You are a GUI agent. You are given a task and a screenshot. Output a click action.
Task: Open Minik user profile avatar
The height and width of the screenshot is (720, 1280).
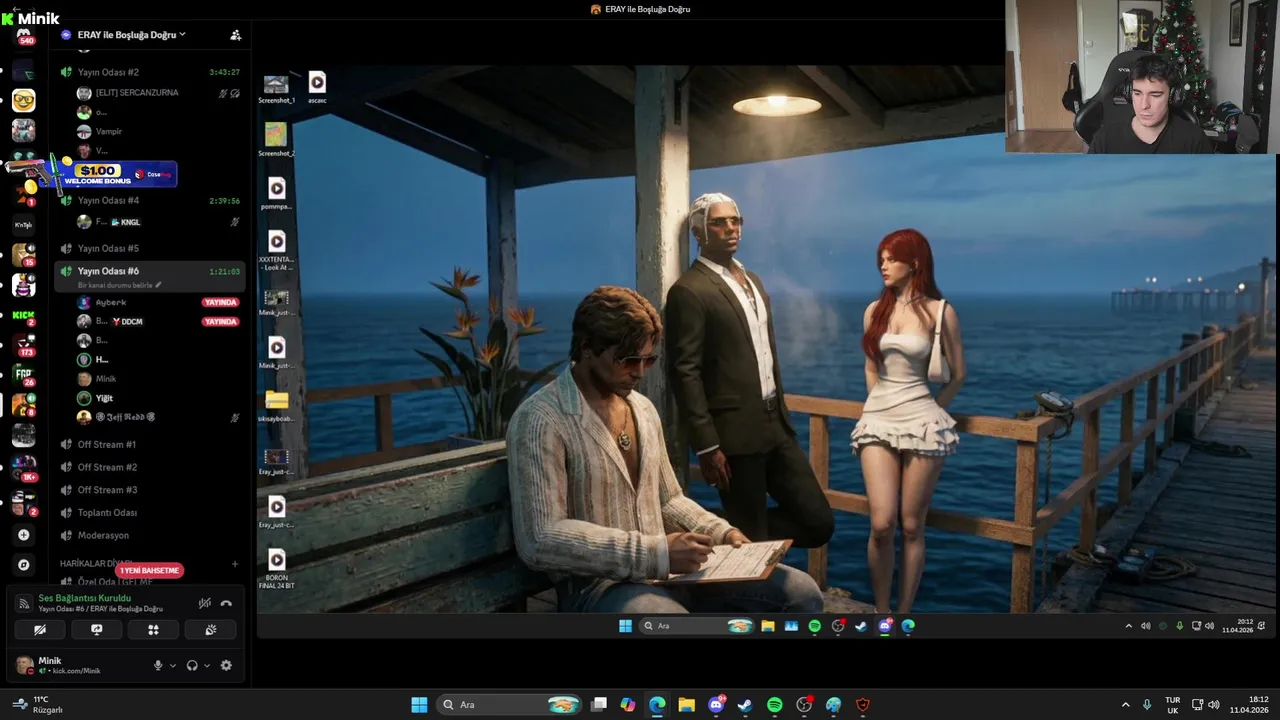click(x=24, y=665)
